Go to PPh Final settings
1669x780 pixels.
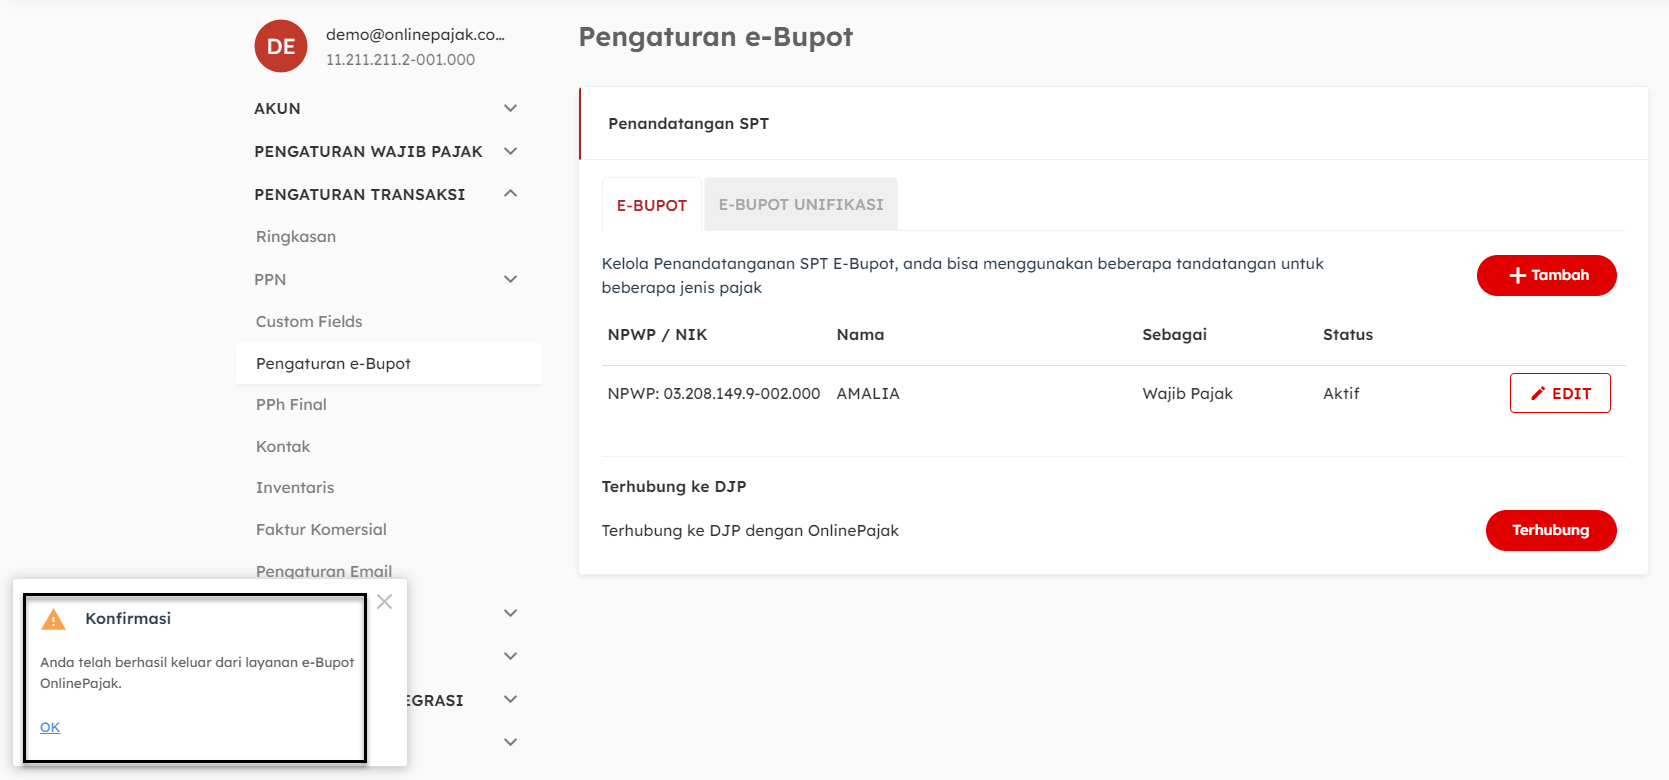pyautogui.click(x=291, y=404)
